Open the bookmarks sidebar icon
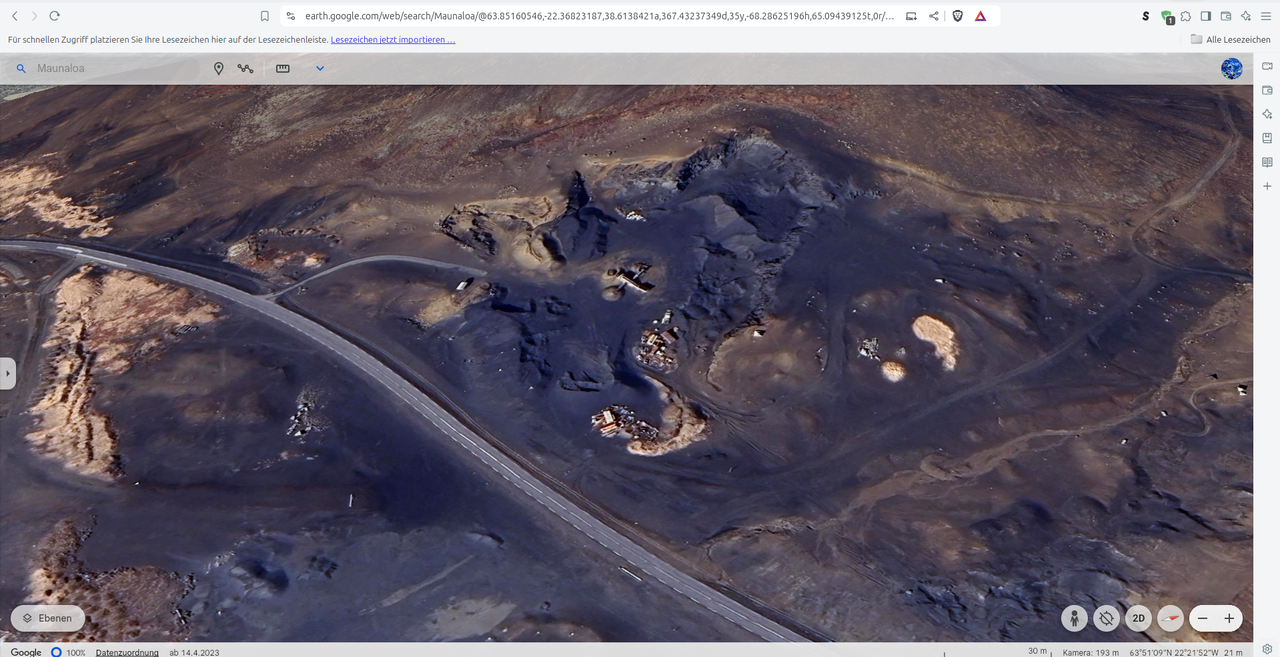 click(1267, 138)
